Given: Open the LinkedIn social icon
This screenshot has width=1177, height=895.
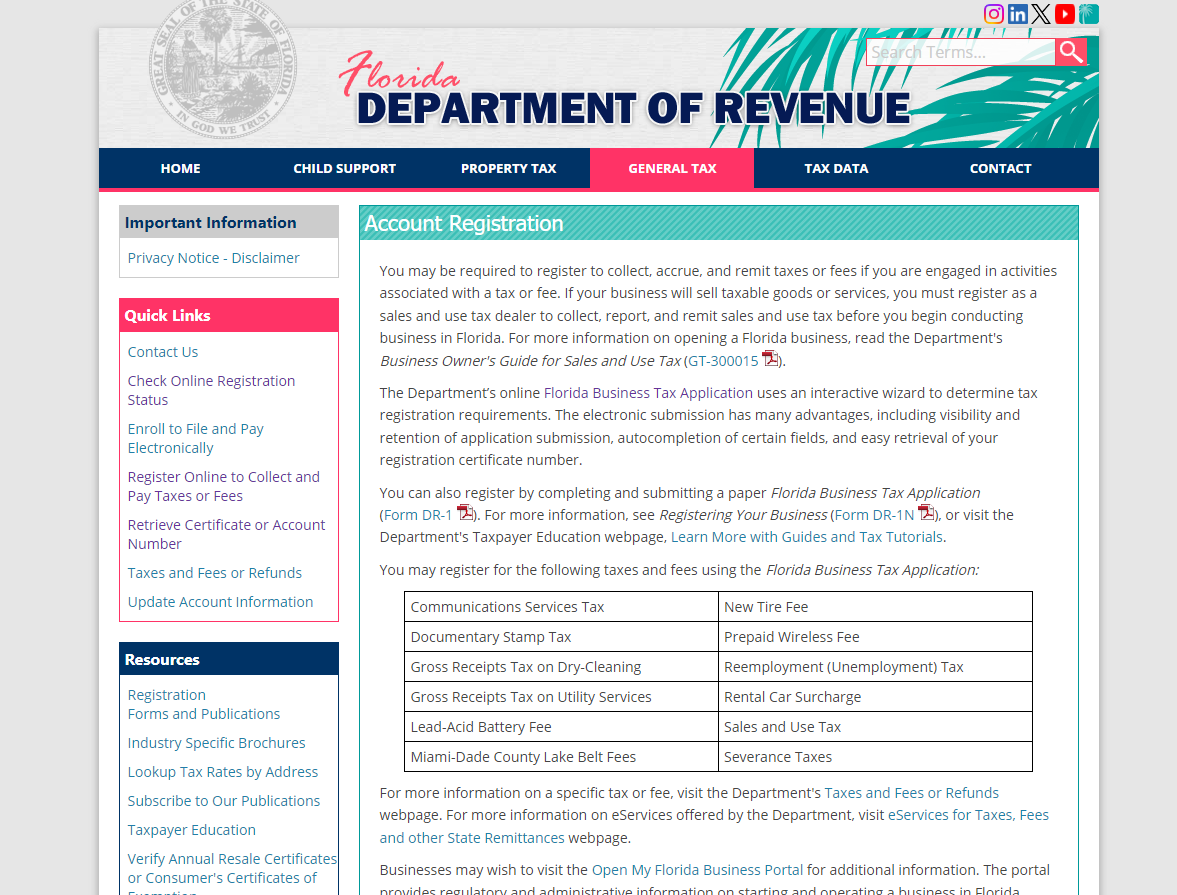Looking at the screenshot, I should pos(1017,13).
